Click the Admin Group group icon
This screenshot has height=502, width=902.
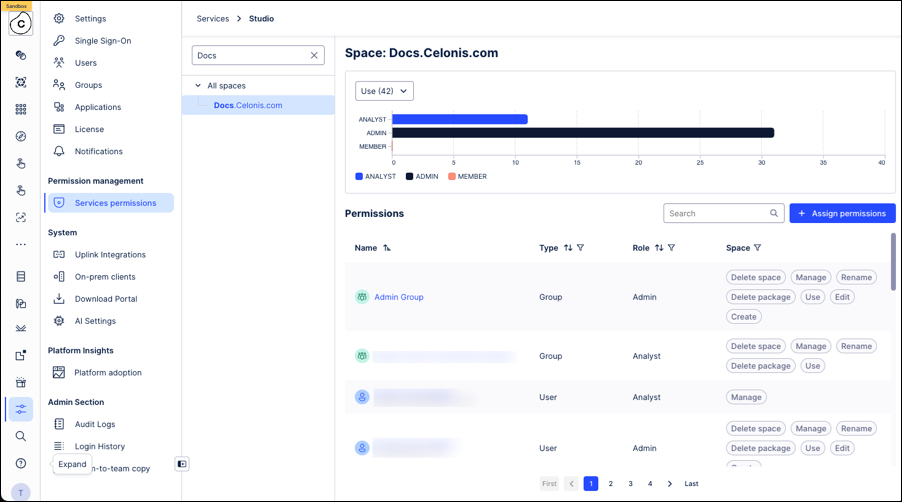[x=362, y=297]
